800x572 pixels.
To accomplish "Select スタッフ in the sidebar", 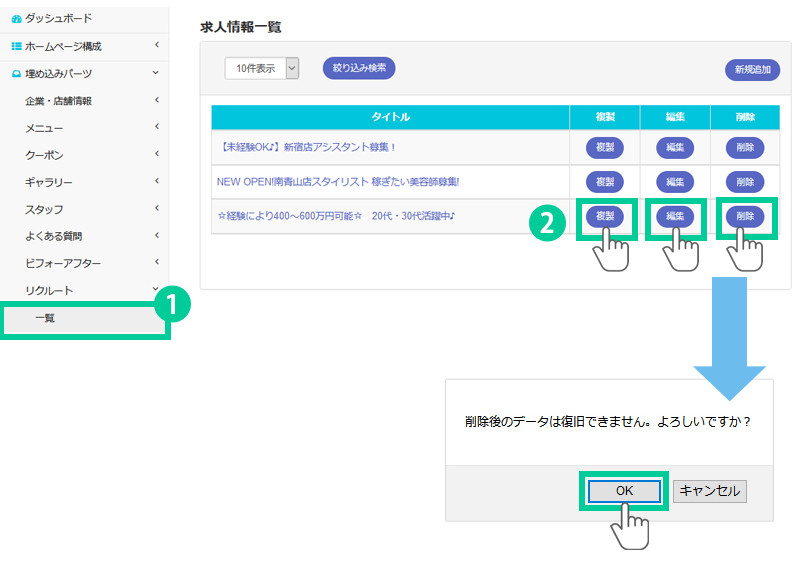I will pyautogui.click(x=44, y=209).
